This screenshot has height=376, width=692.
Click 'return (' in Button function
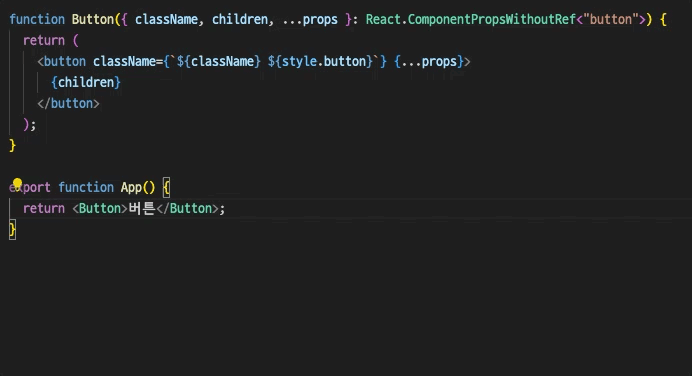point(51,41)
